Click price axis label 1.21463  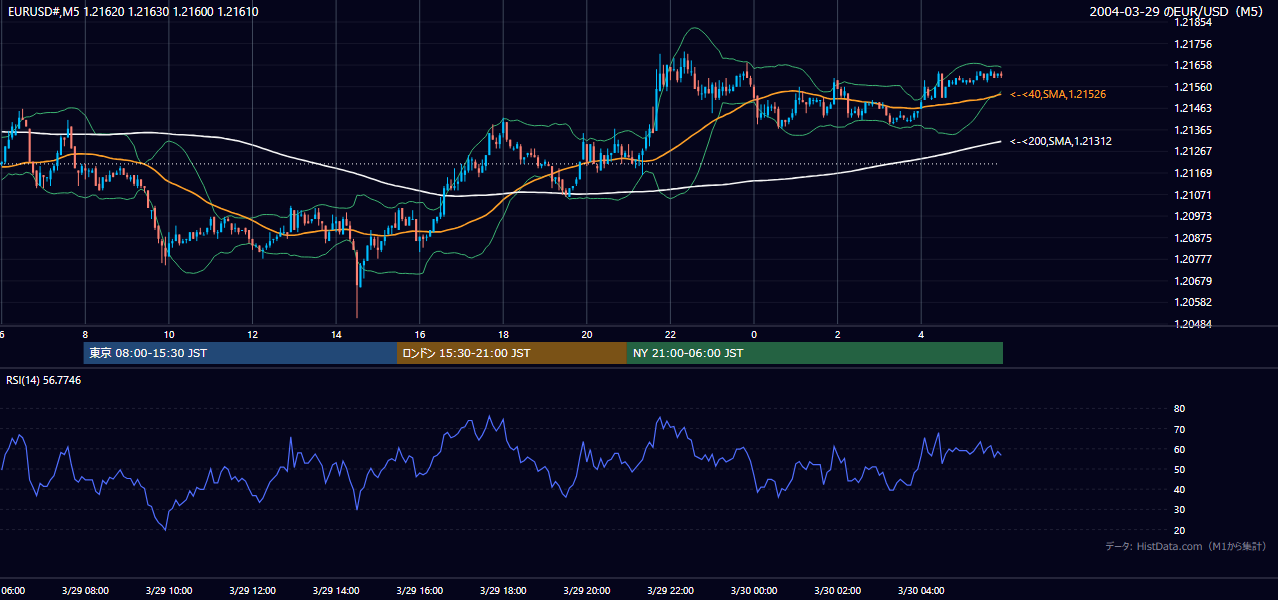pos(1192,108)
